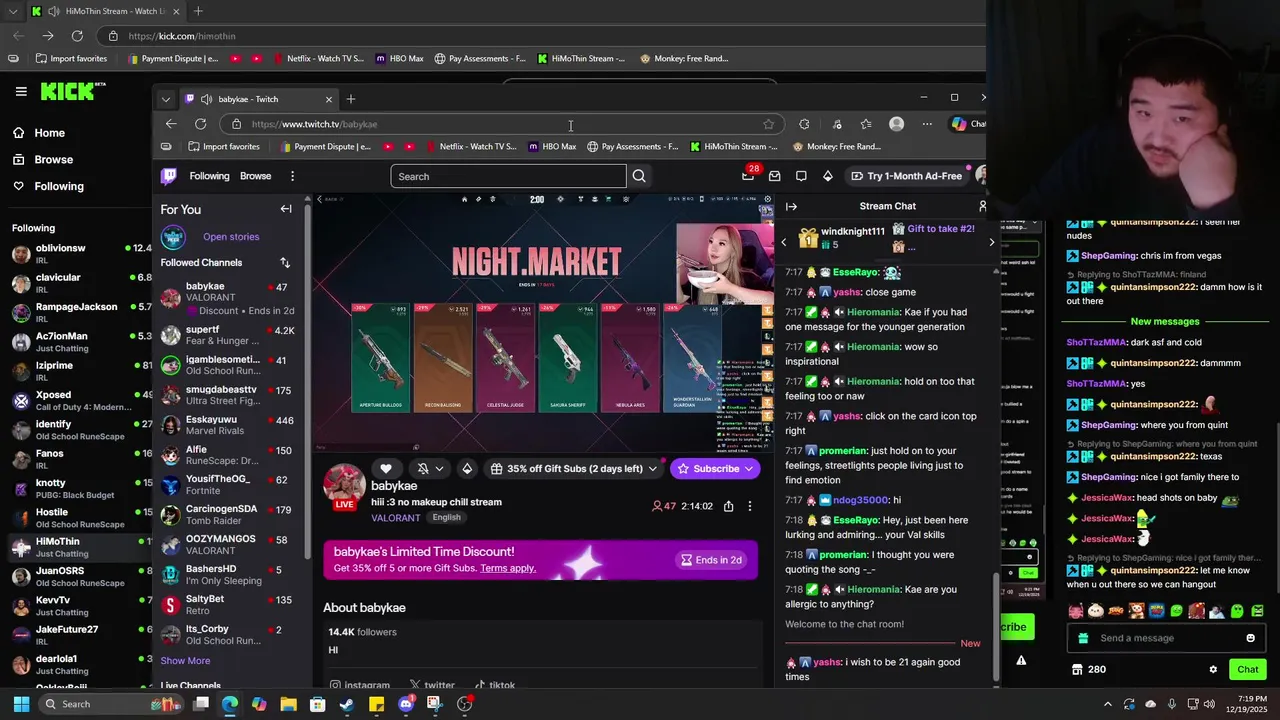Open Kick Following in sidebar

coord(49,186)
